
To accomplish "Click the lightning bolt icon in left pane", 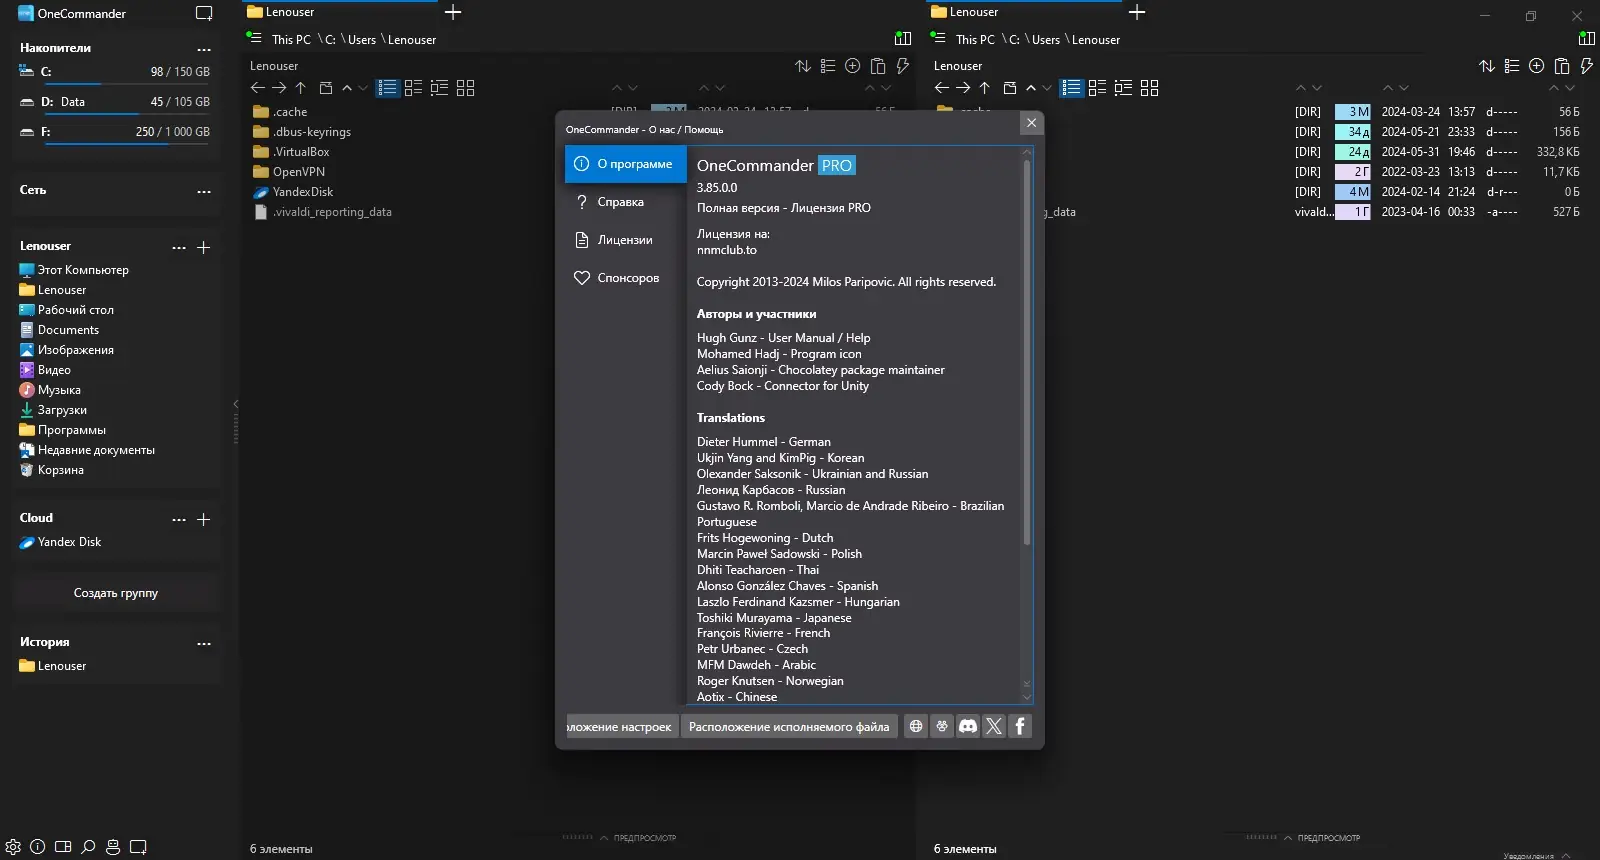I will (903, 66).
